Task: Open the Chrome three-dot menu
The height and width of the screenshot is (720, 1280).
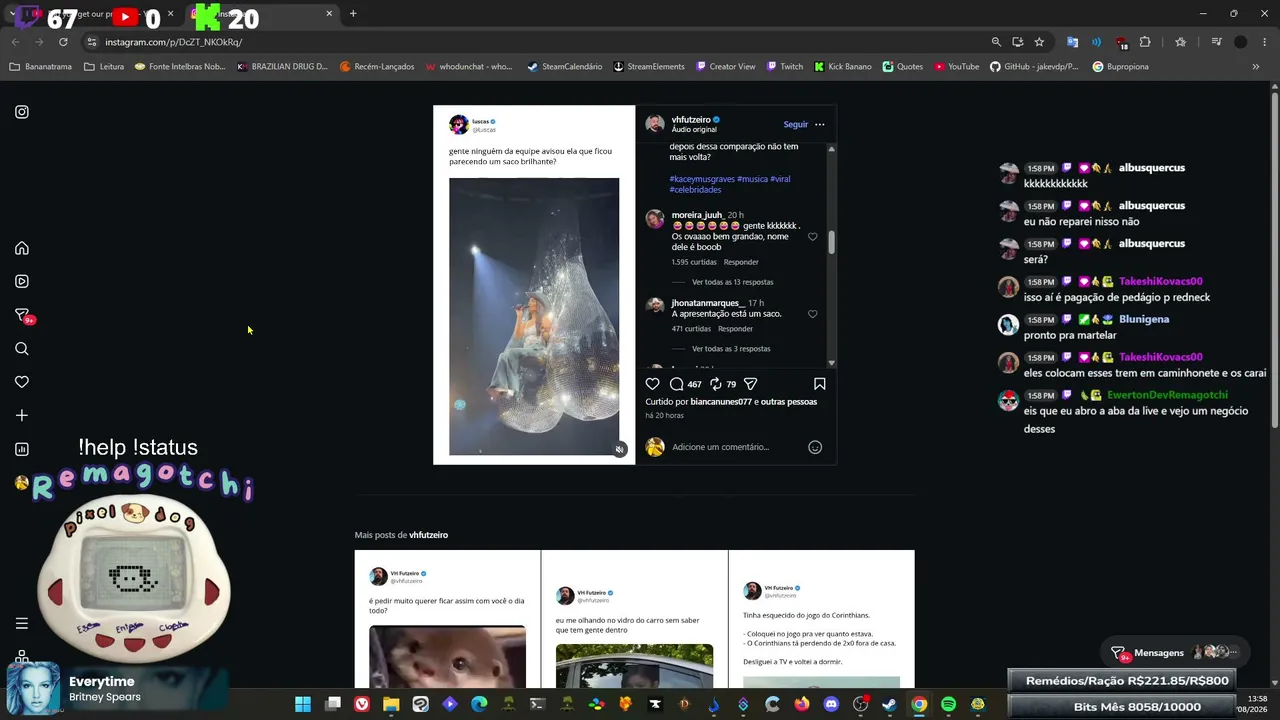Action: (1264, 42)
